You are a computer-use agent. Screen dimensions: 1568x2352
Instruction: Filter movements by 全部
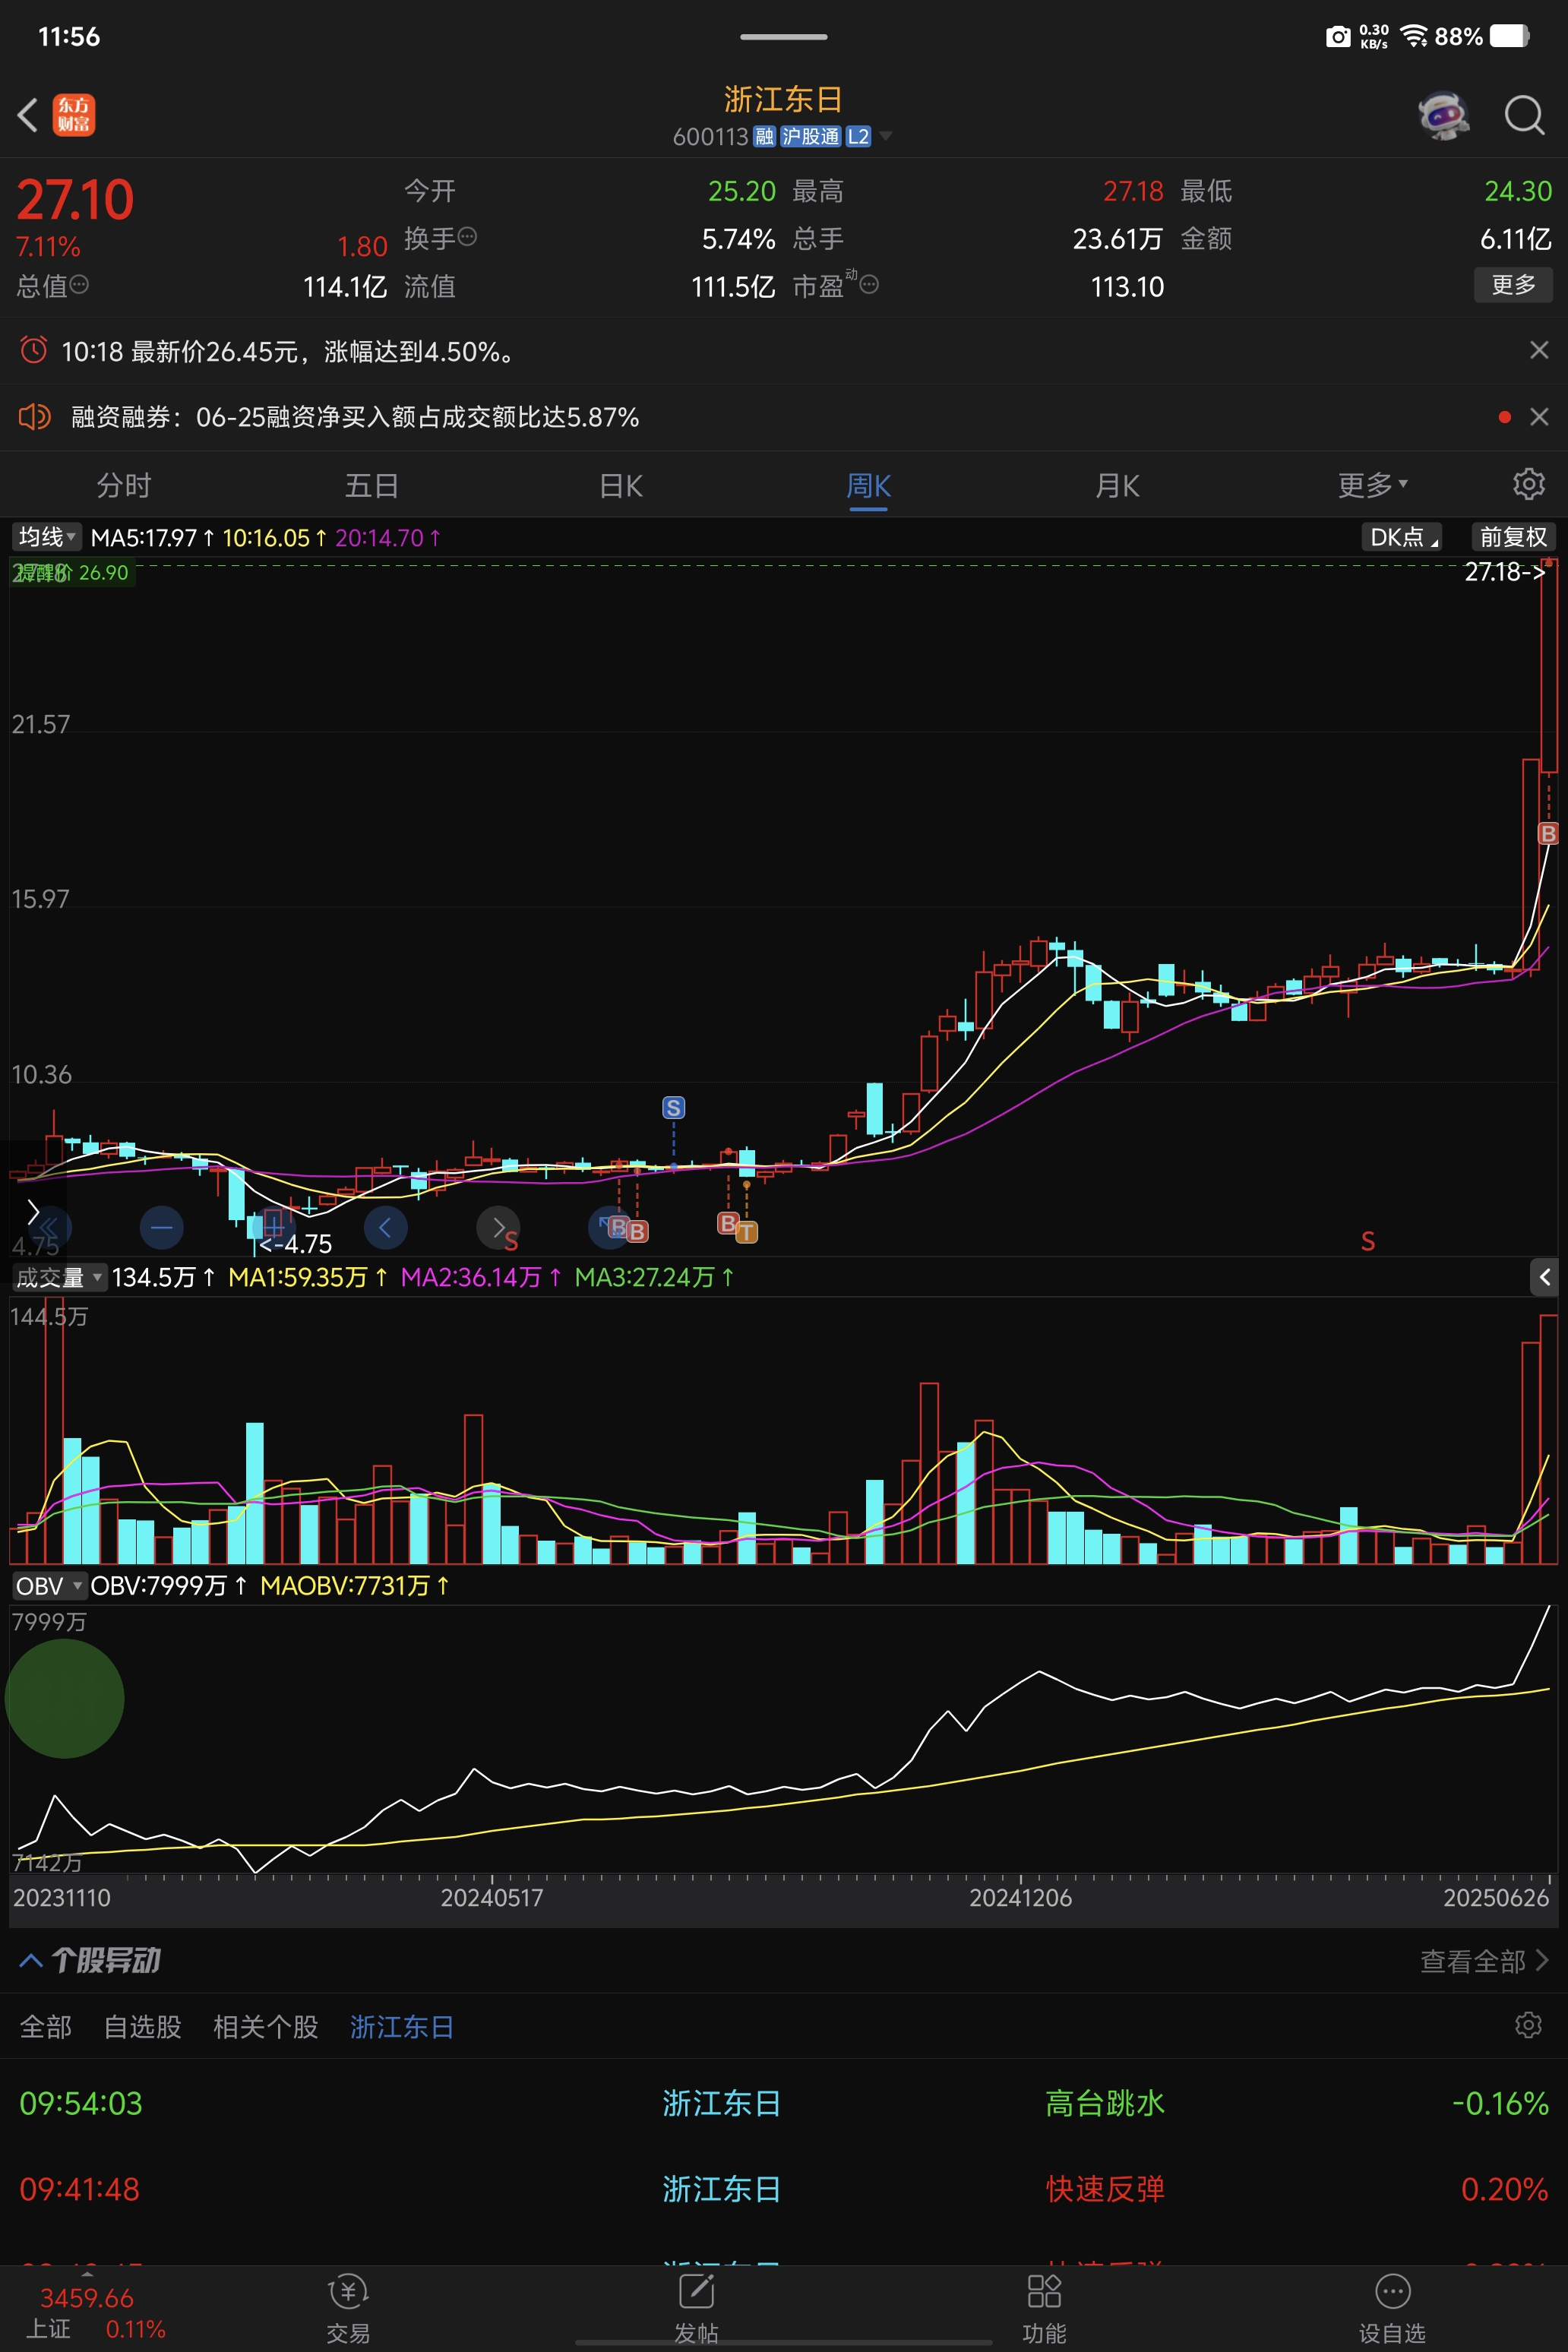(46, 2027)
